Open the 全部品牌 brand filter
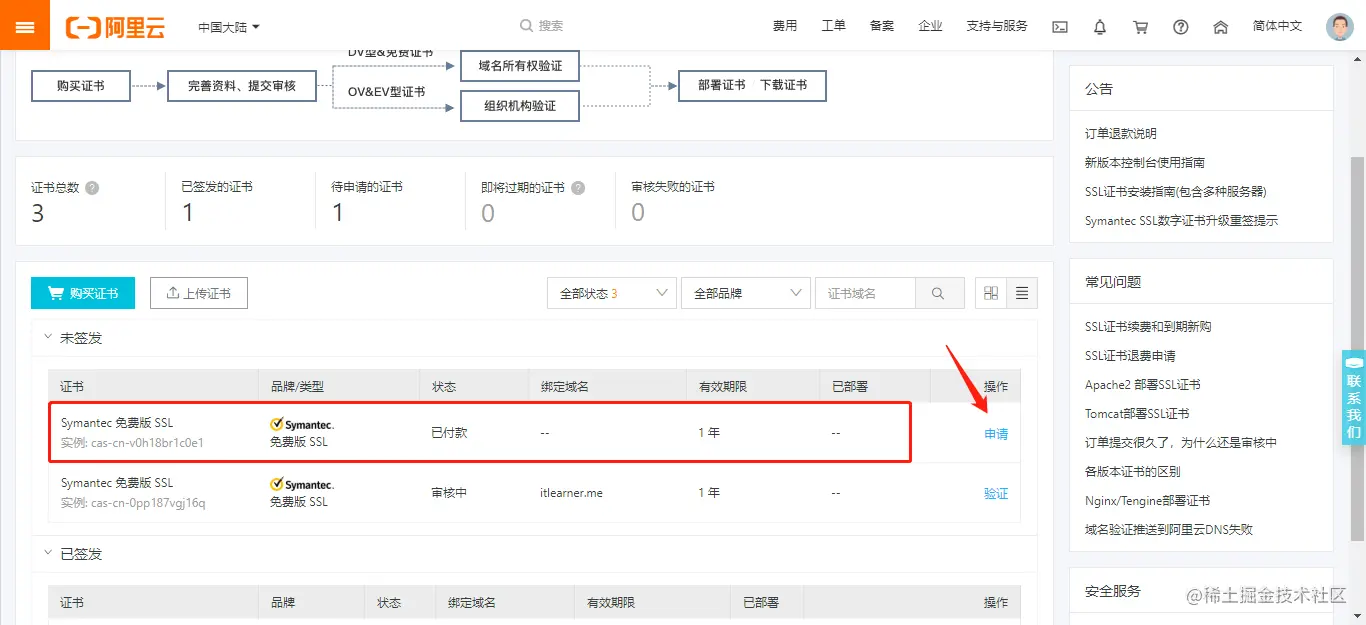This screenshot has width=1366, height=625. [x=745, y=293]
